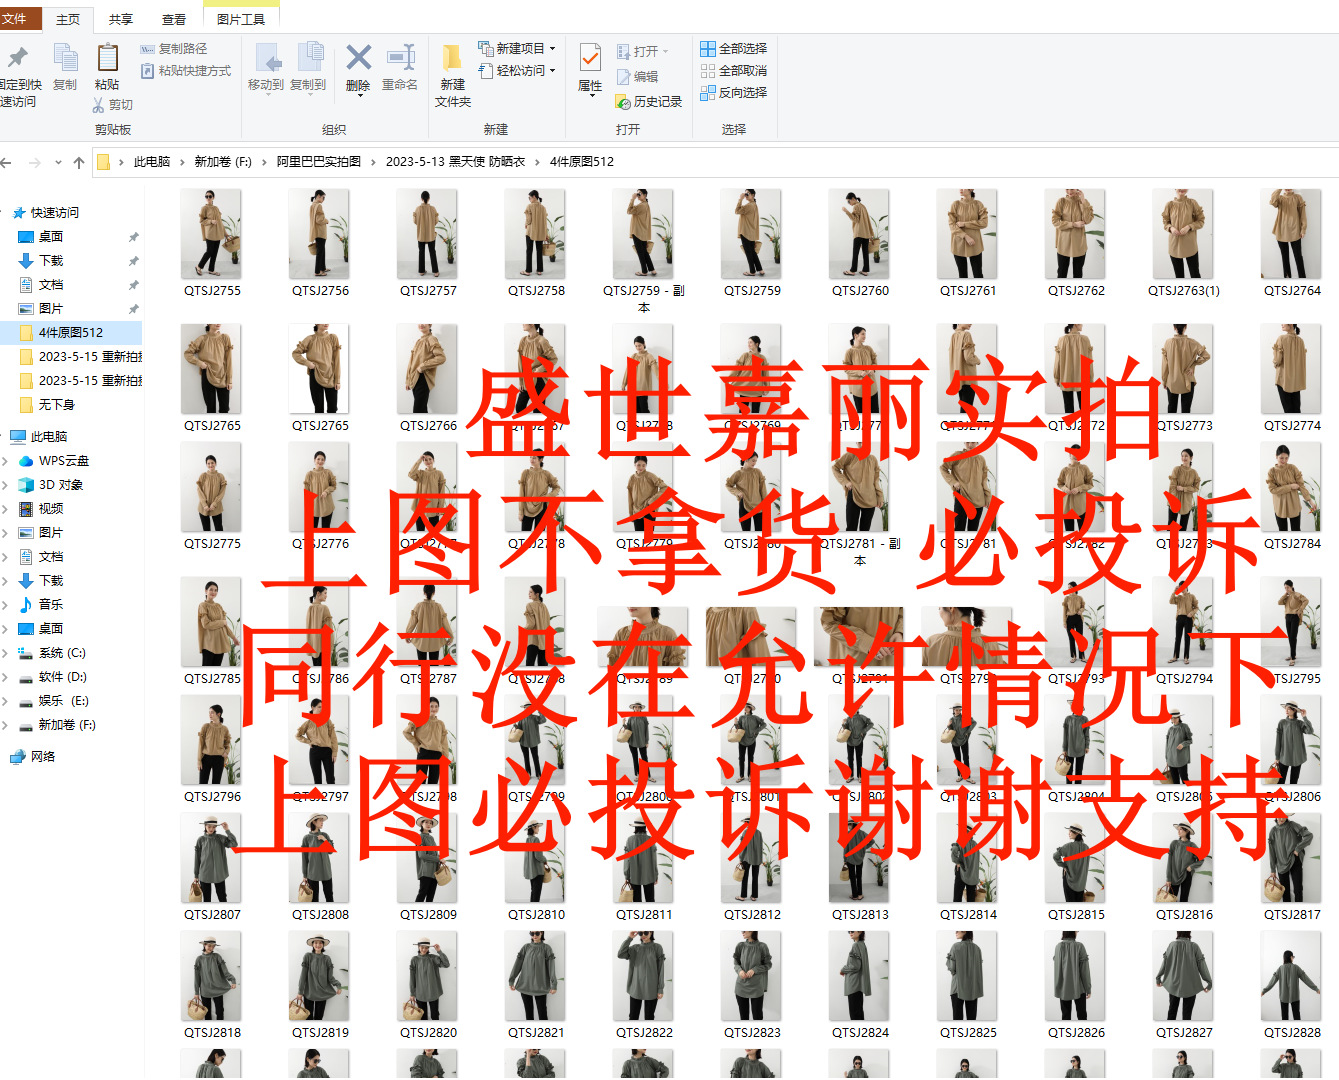This screenshot has width=1339, height=1080.
Task: Switch to the 共享 ribbon tab
Action: pos(121,20)
